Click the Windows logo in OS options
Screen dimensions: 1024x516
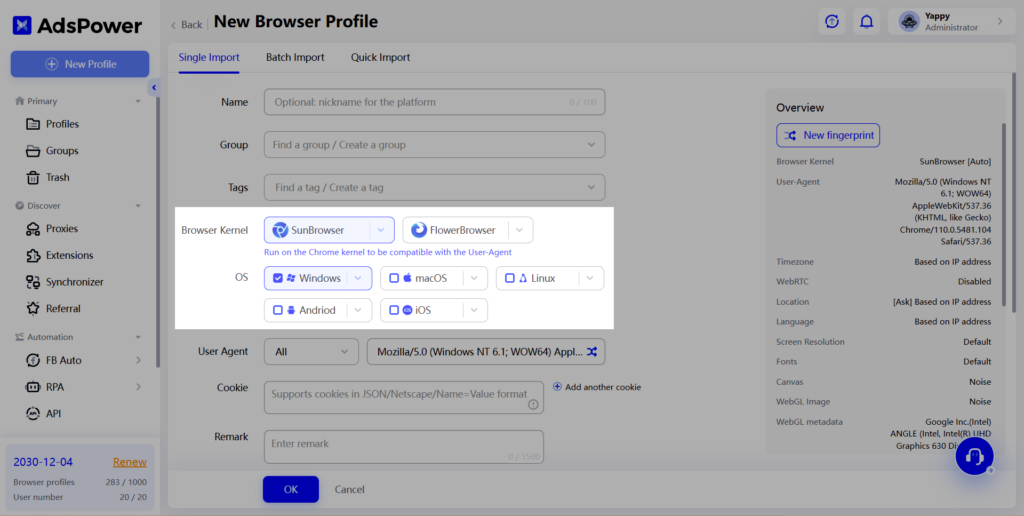[291, 278]
